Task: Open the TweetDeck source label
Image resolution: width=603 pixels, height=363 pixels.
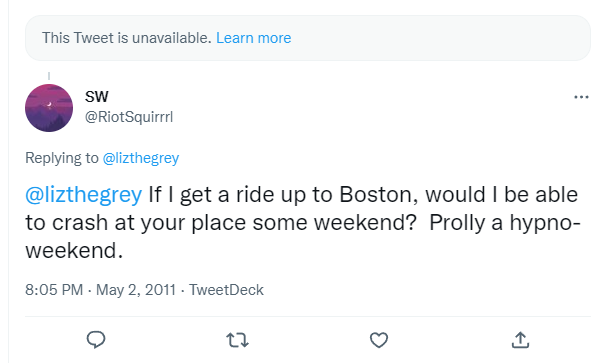Action: coord(226,290)
